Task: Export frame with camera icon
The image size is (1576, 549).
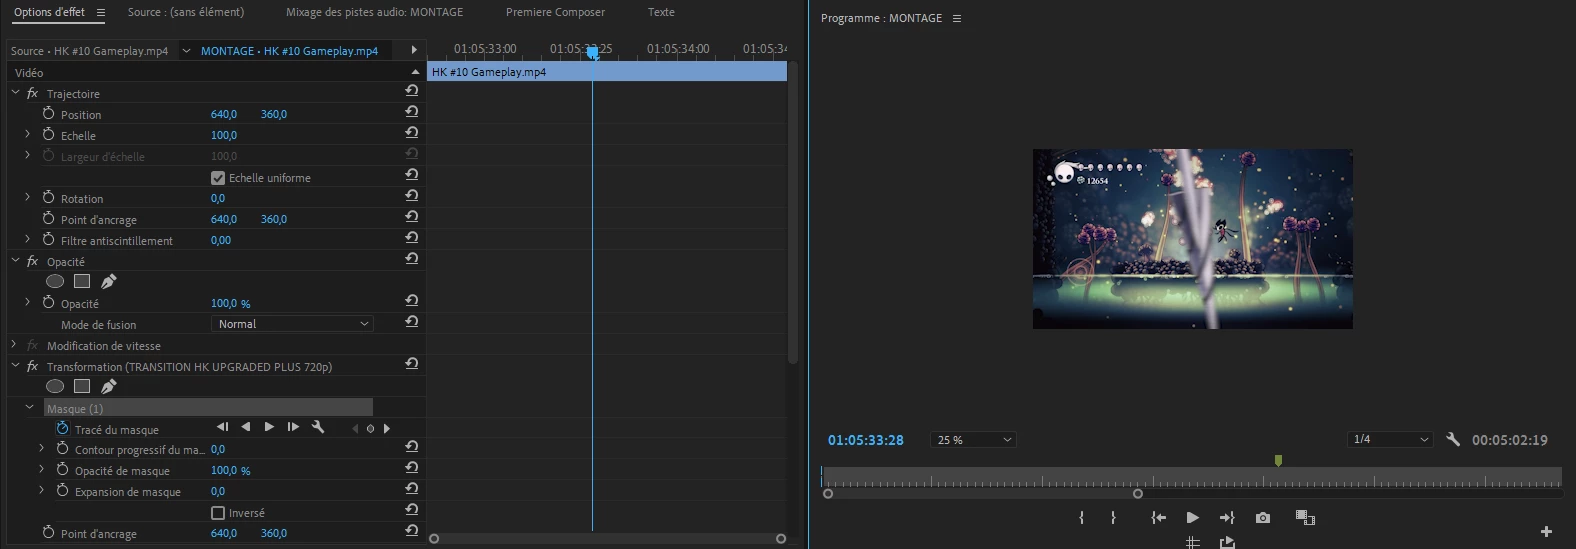Action: [x=1263, y=517]
